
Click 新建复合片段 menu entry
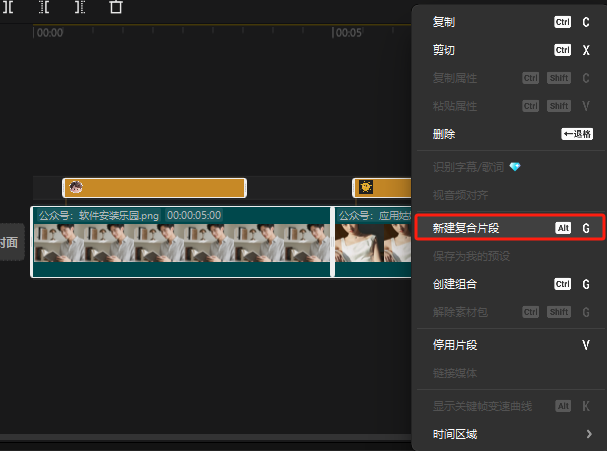coord(466,229)
